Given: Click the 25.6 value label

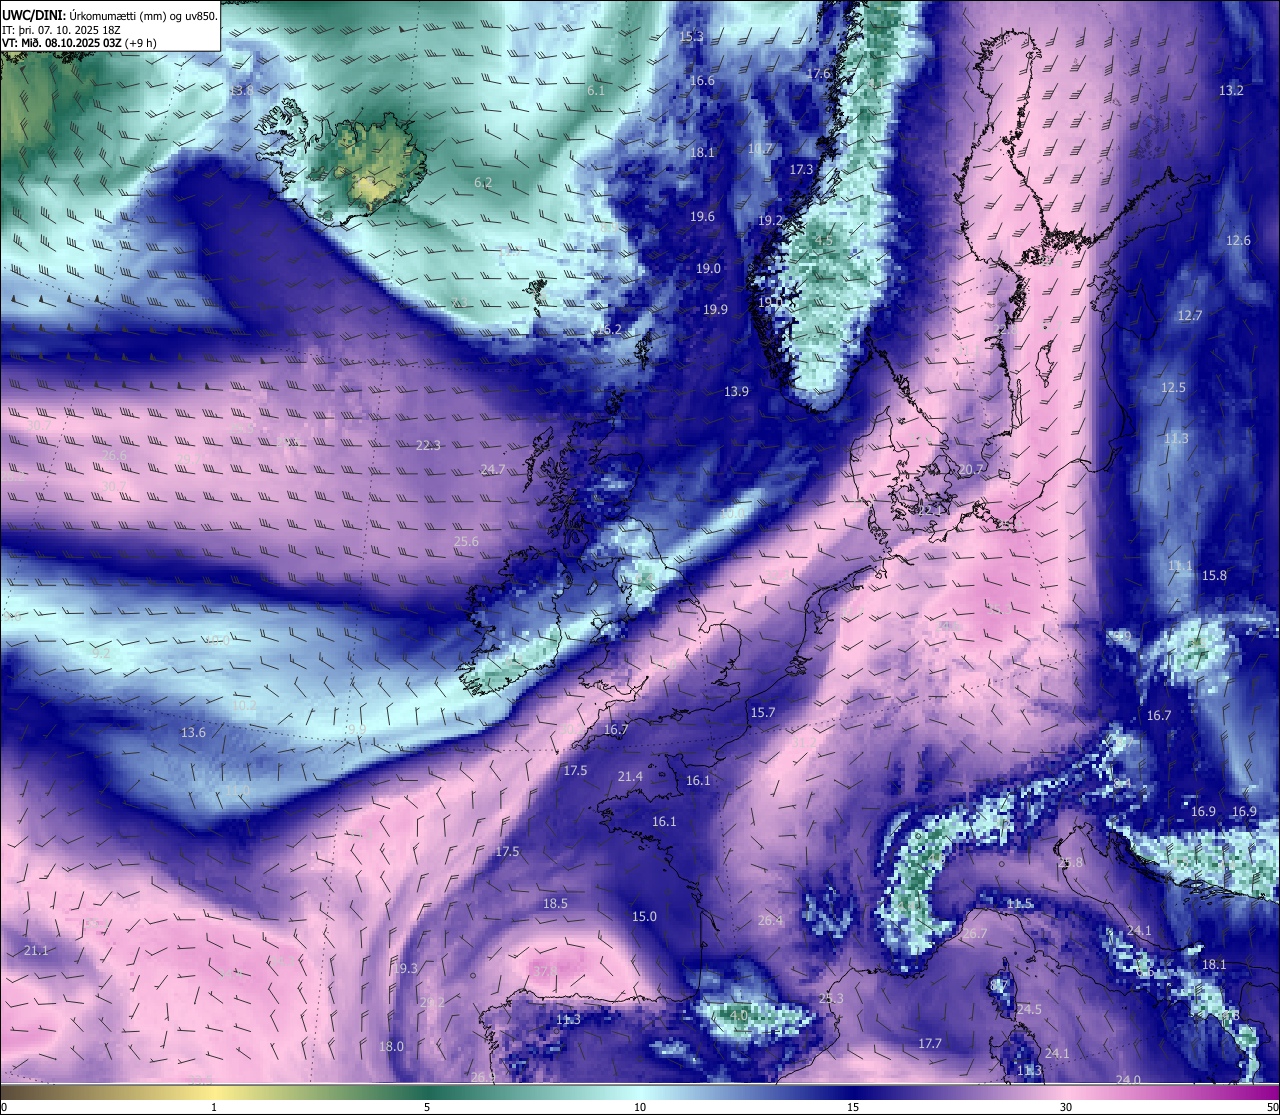Looking at the screenshot, I should (x=466, y=542).
